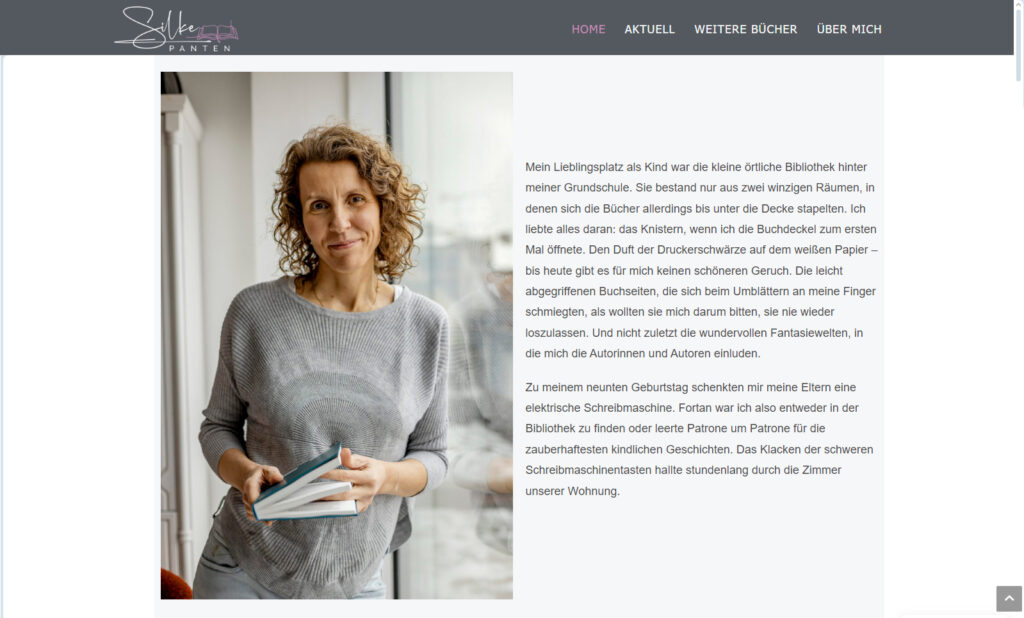The width and height of the screenshot is (1024, 618).
Task: Open the HOME menu item
Action: (x=588, y=29)
